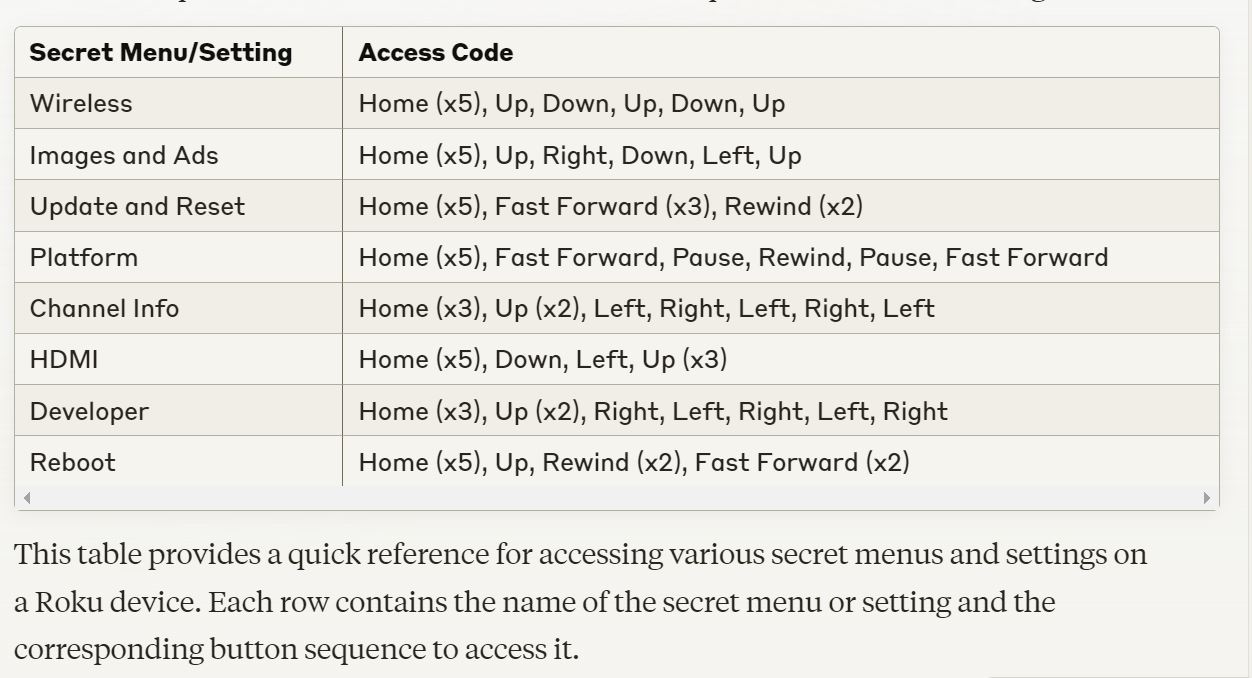Click the Reboot access code text

[x=634, y=462]
